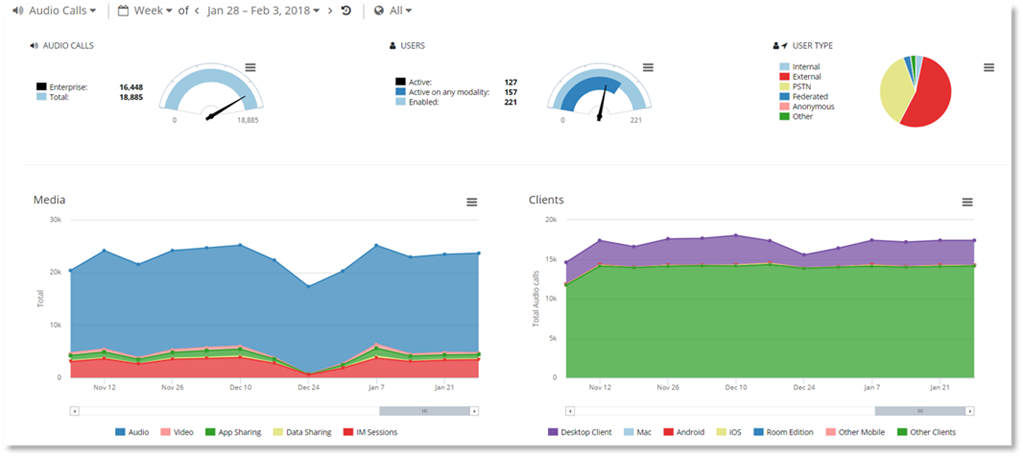
Task: Open the Users gauge hamburger menu
Action: 648,67
